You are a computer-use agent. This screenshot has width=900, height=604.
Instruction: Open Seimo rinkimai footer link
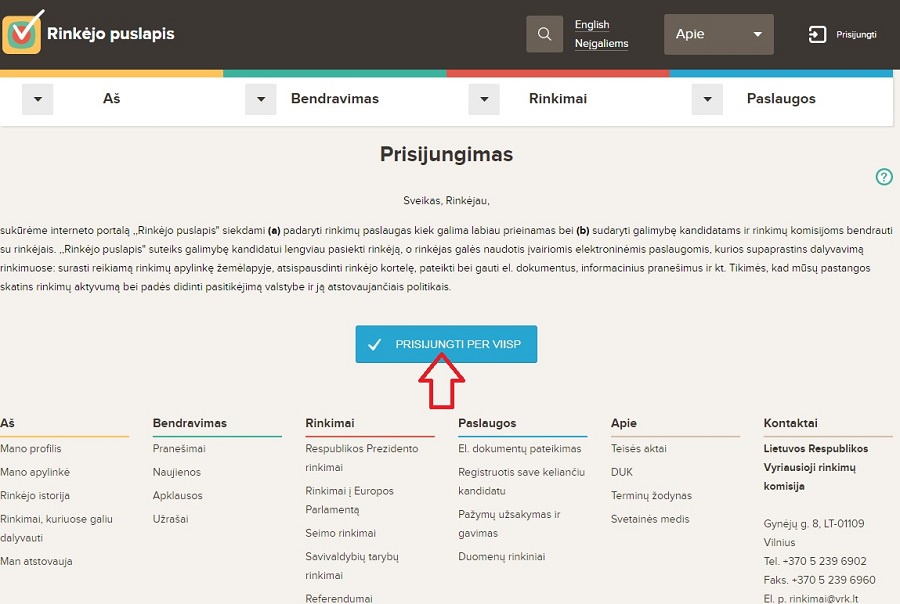click(x=340, y=533)
